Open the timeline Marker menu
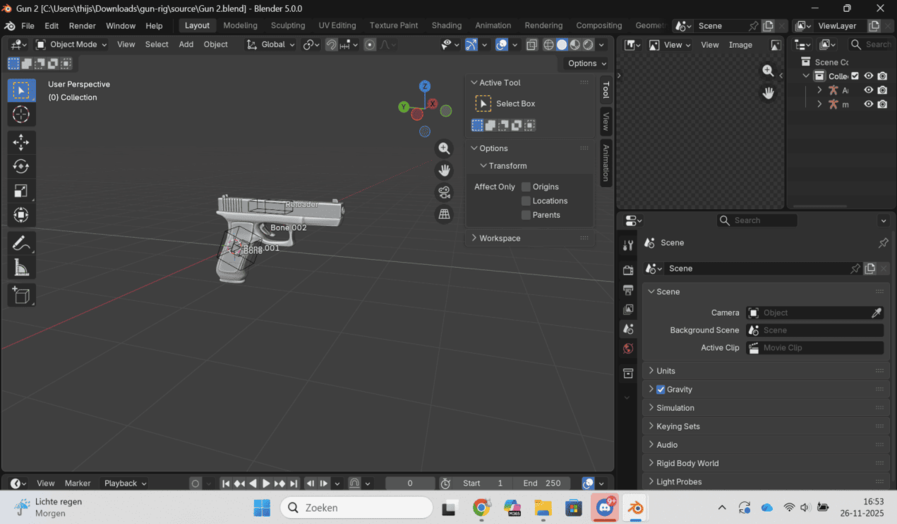The height and width of the screenshot is (524, 897). point(77,483)
